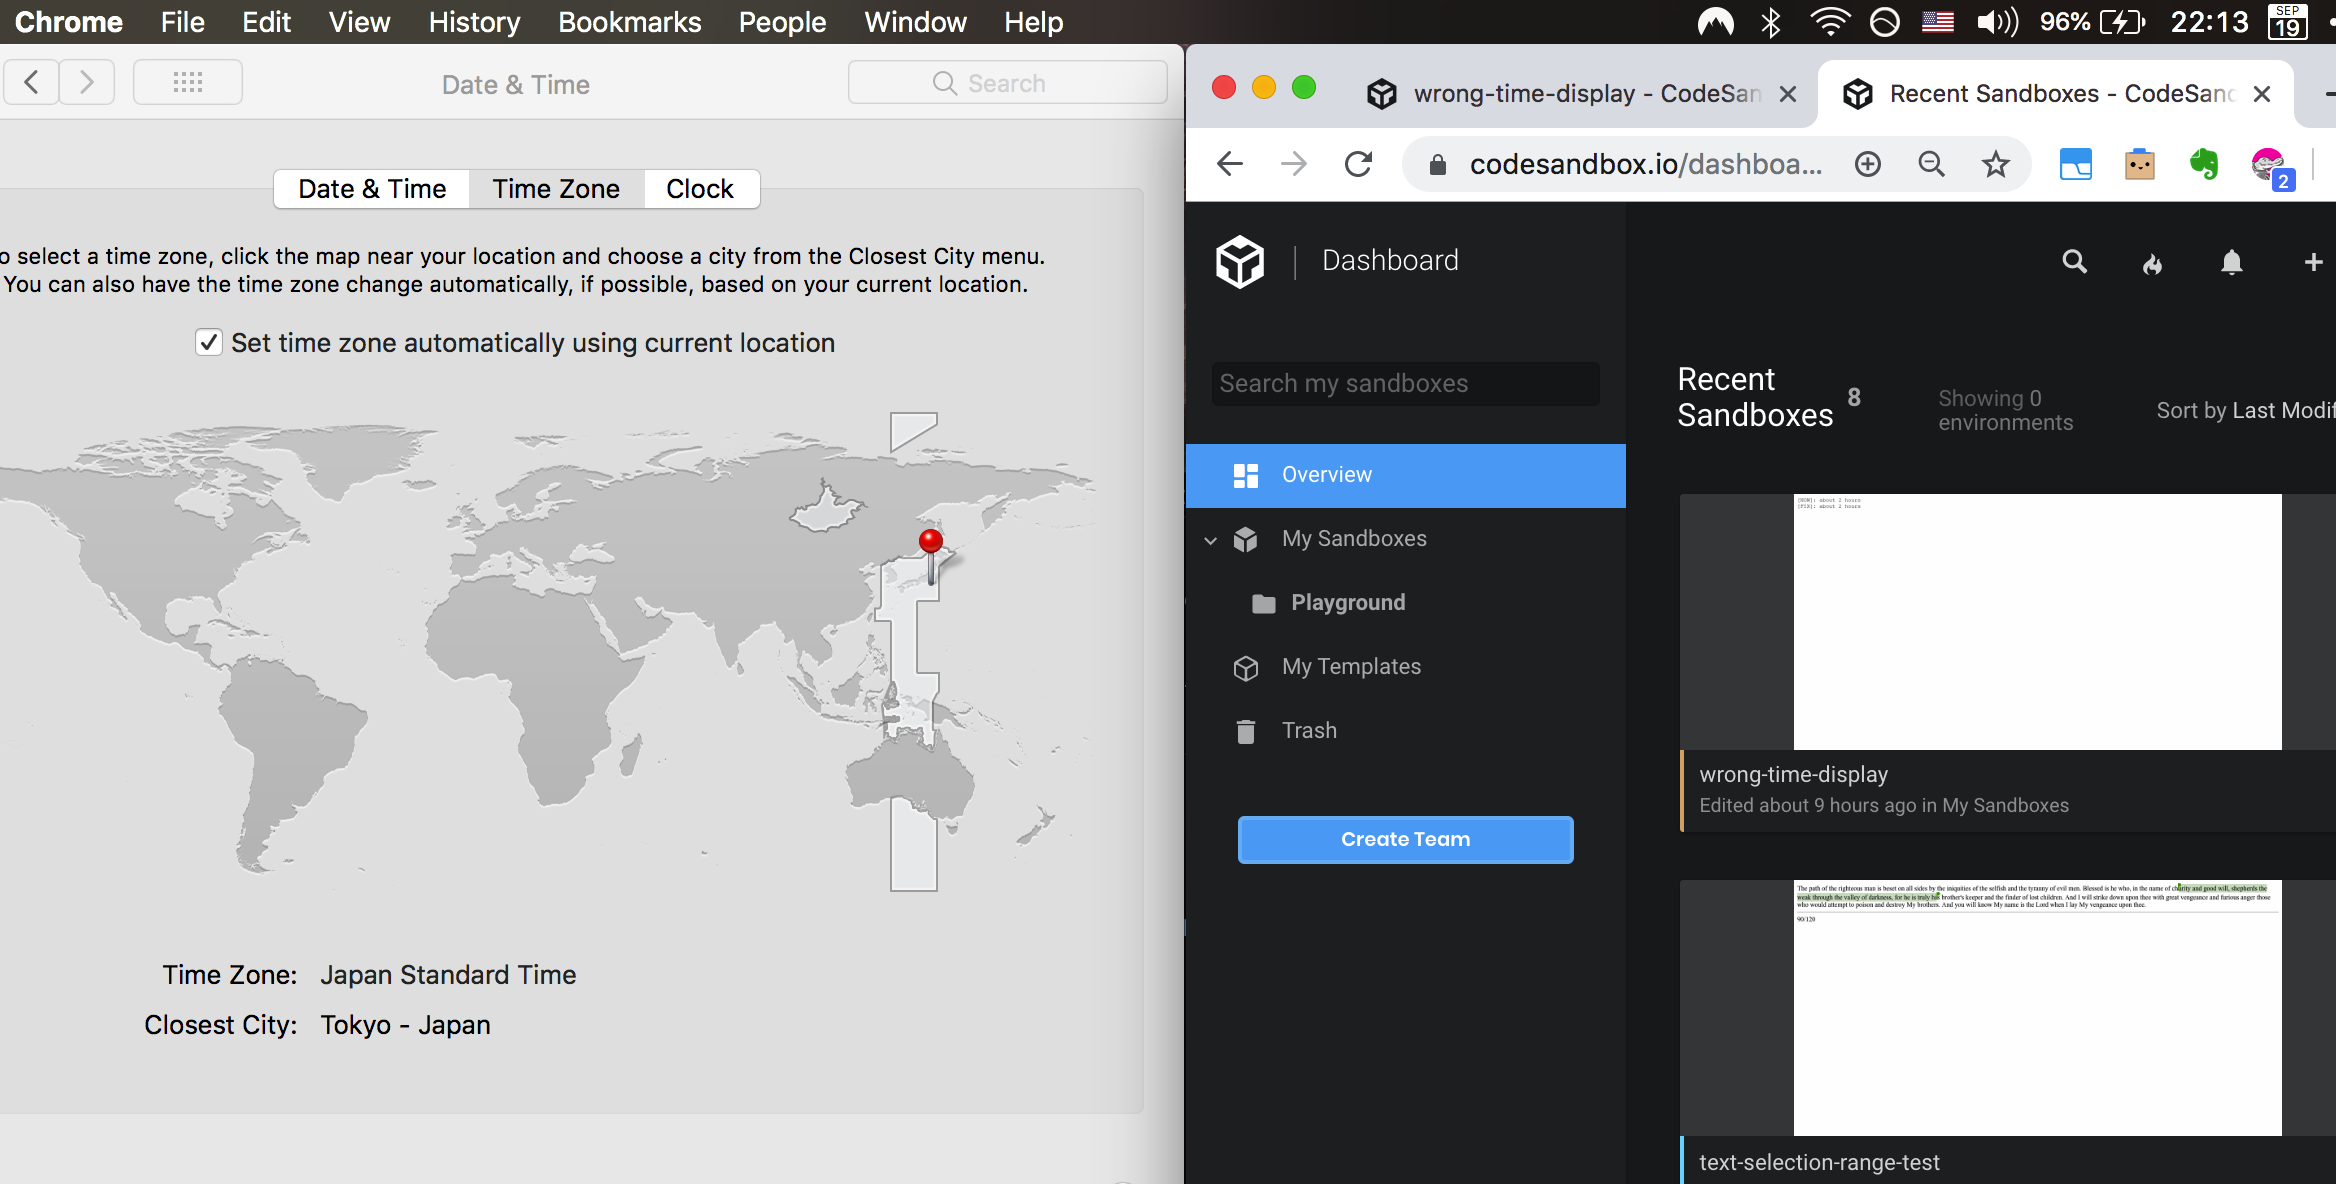Reload the page in the browser toolbar
Screen dimensions: 2336x1184
tap(1358, 164)
